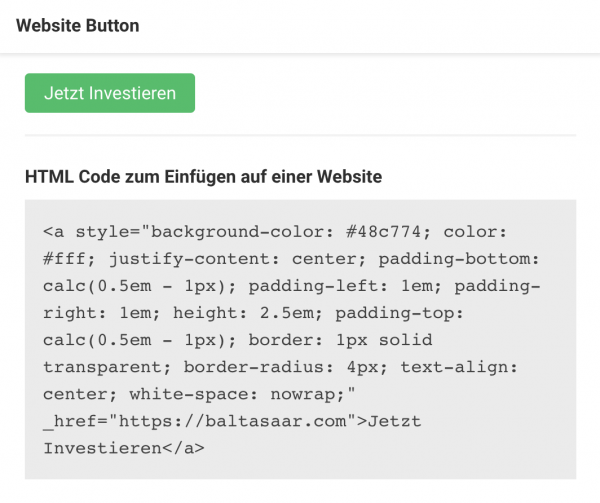Click the word Investieren in code block

[x=103, y=448]
